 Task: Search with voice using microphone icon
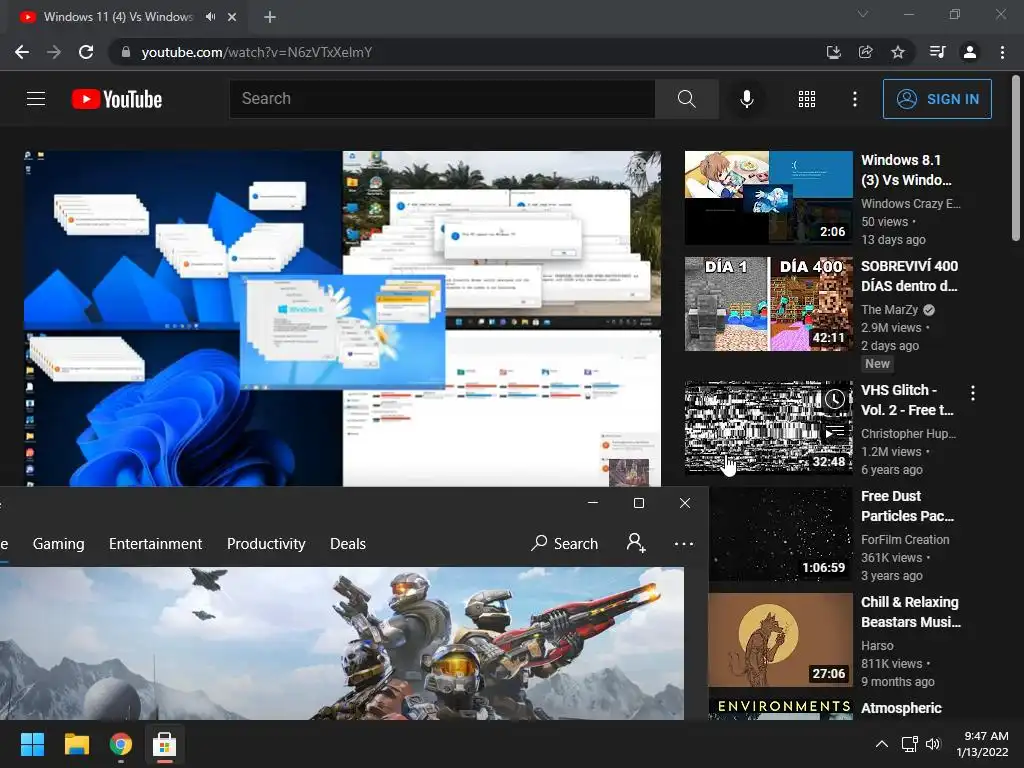tap(747, 99)
